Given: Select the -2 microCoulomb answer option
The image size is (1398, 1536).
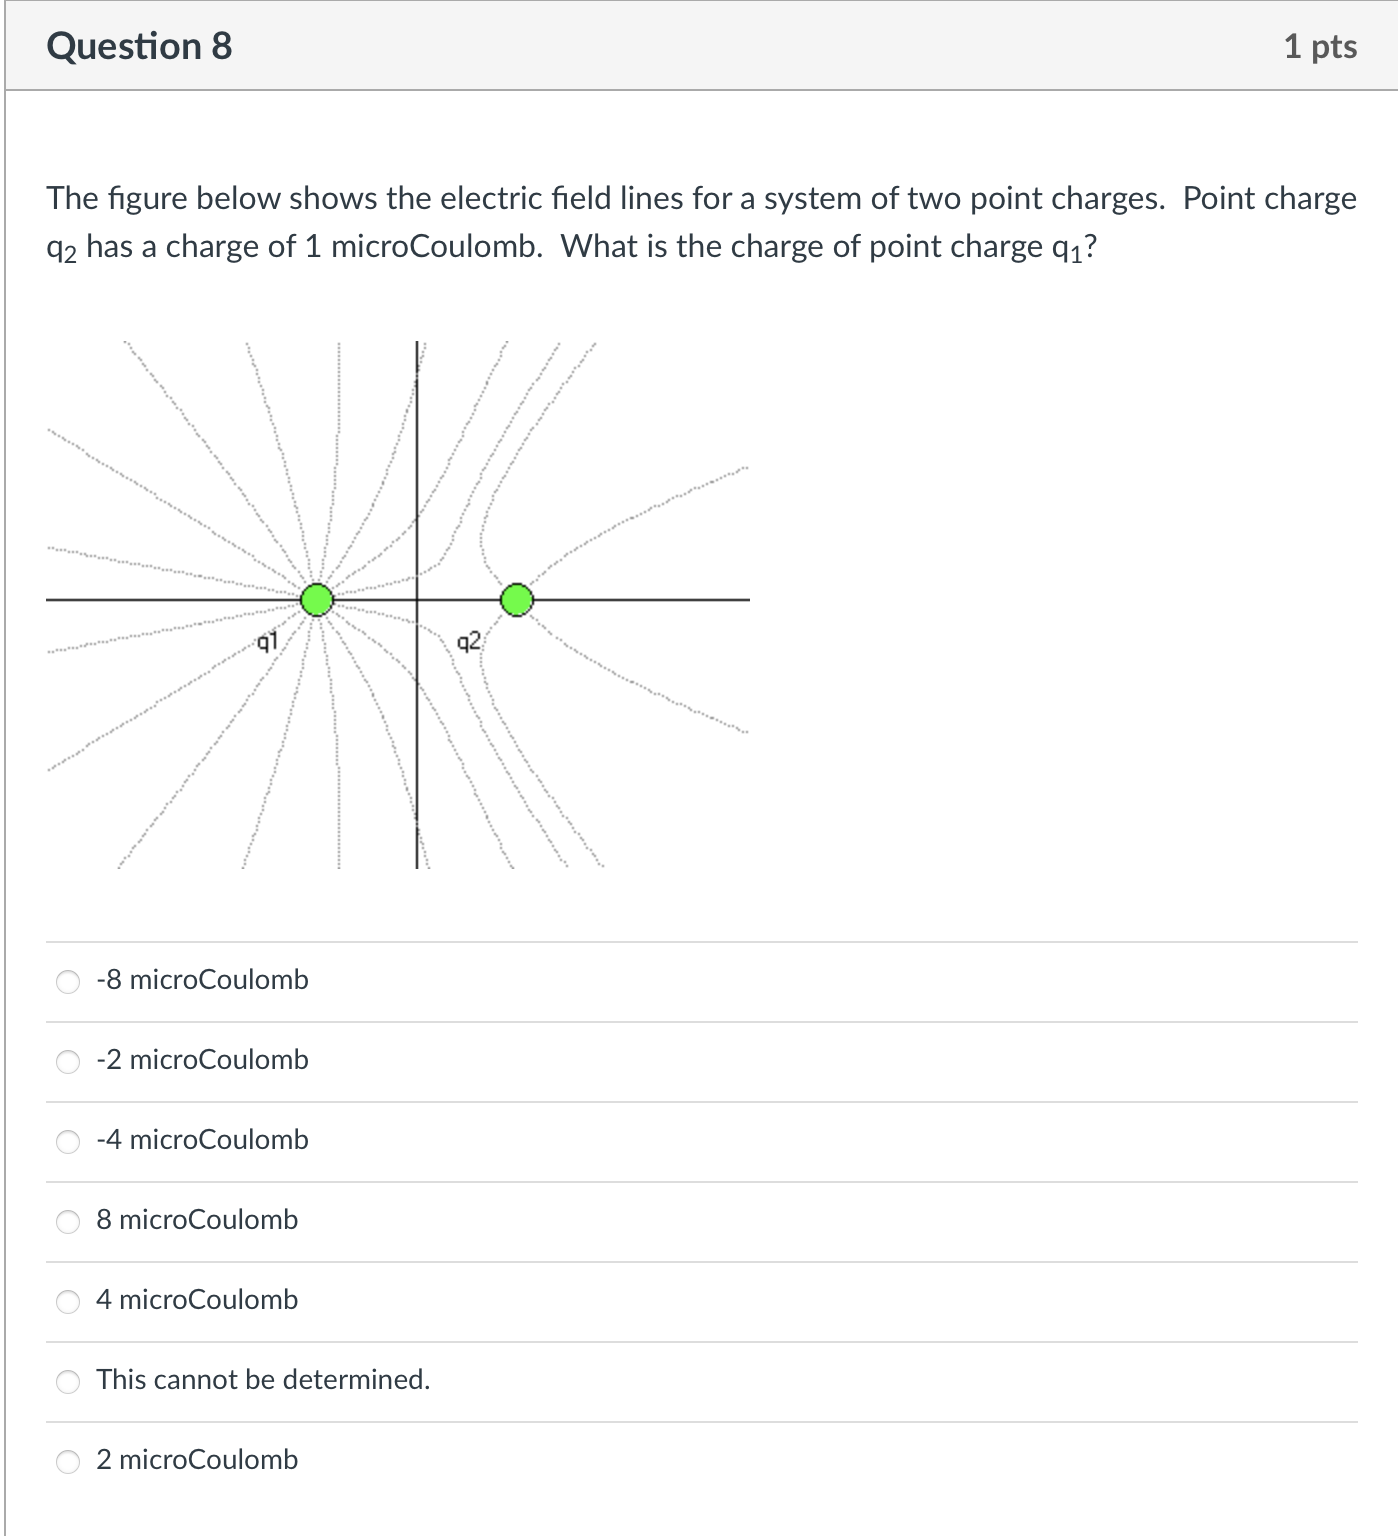Looking at the screenshot, I should (68, 1061).
